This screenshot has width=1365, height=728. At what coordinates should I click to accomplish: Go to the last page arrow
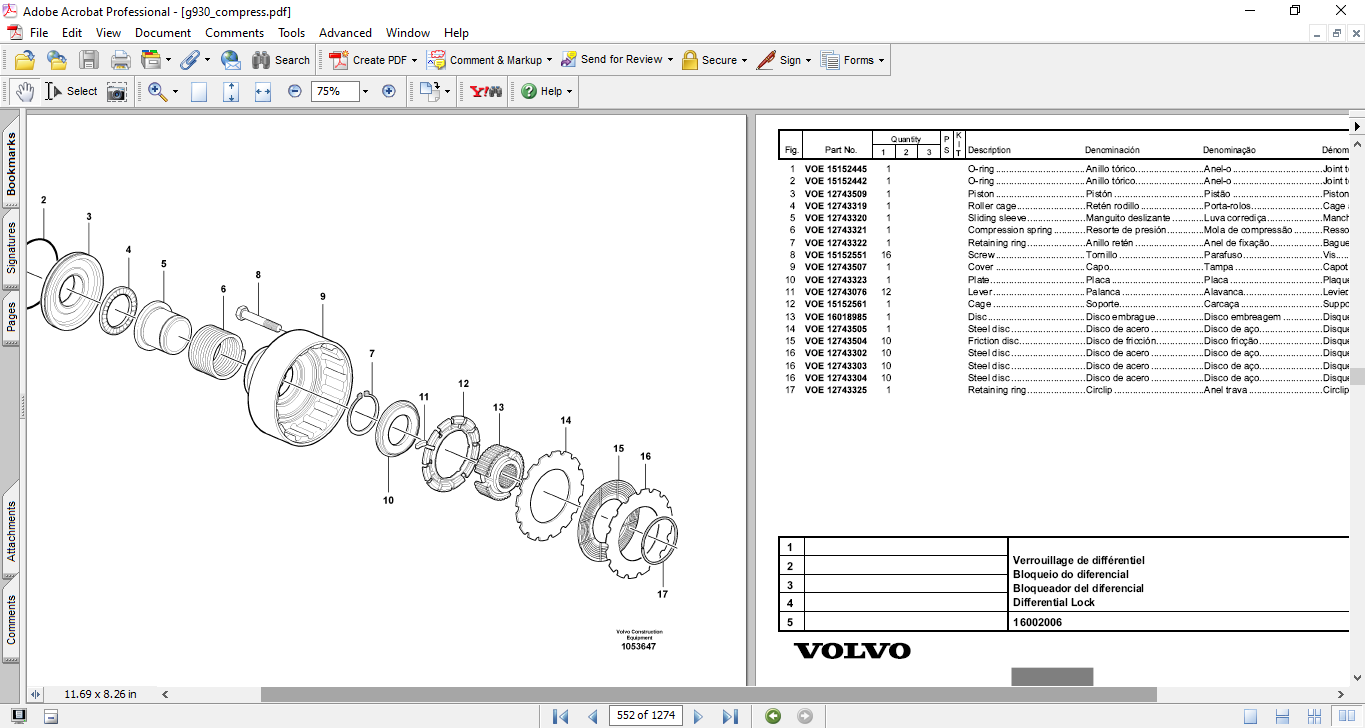coord(730,716)
